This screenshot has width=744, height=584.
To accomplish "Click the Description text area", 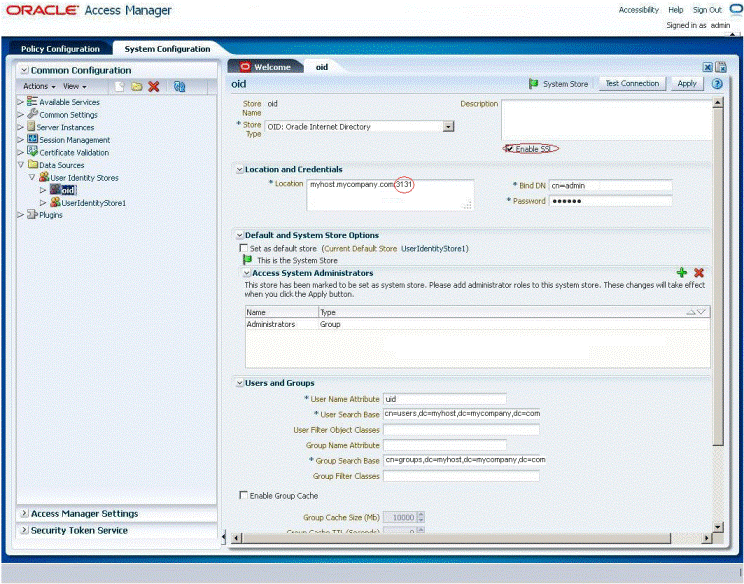I will pyautogui.click(x=606, y=120).
